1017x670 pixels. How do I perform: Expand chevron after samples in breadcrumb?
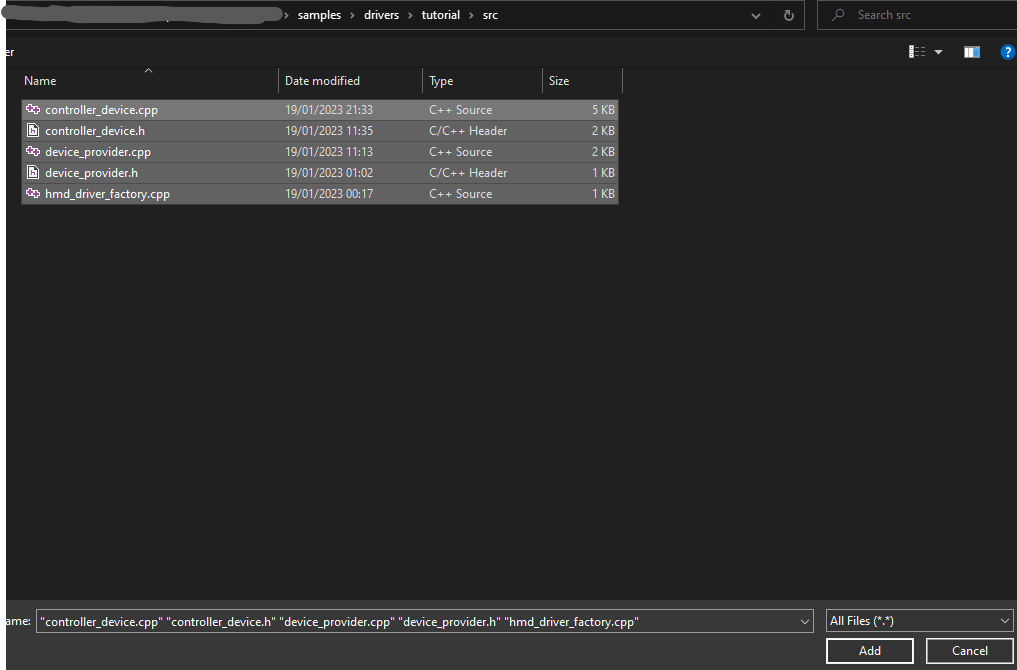click(352, 15)
